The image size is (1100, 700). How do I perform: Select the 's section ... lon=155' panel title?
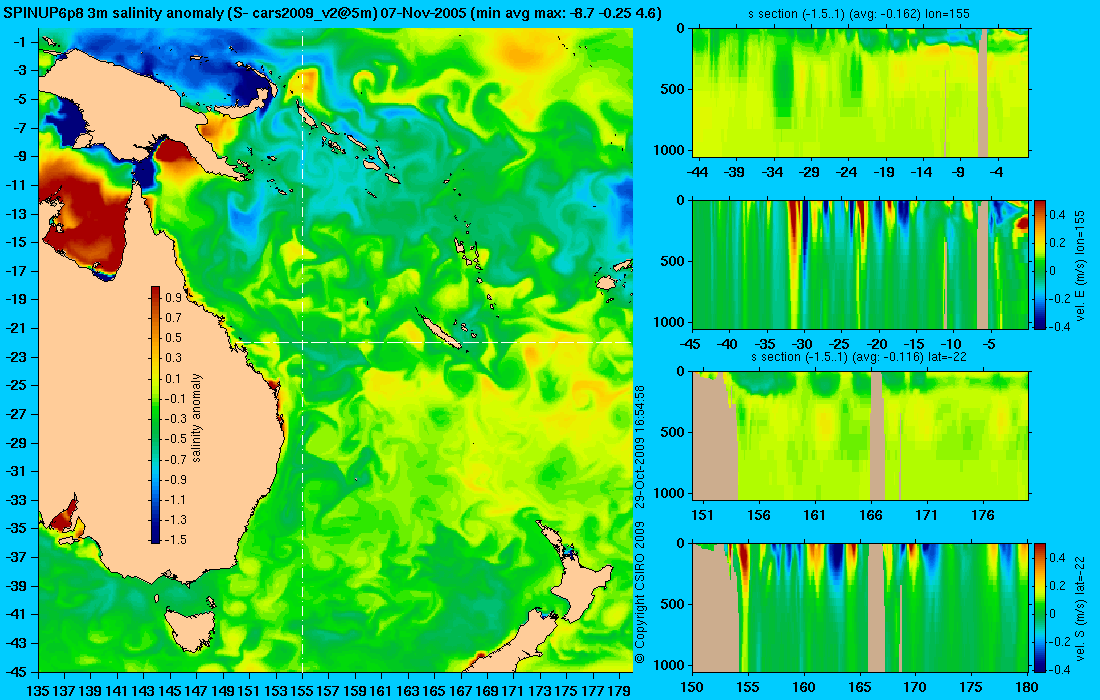coord(859,14)
